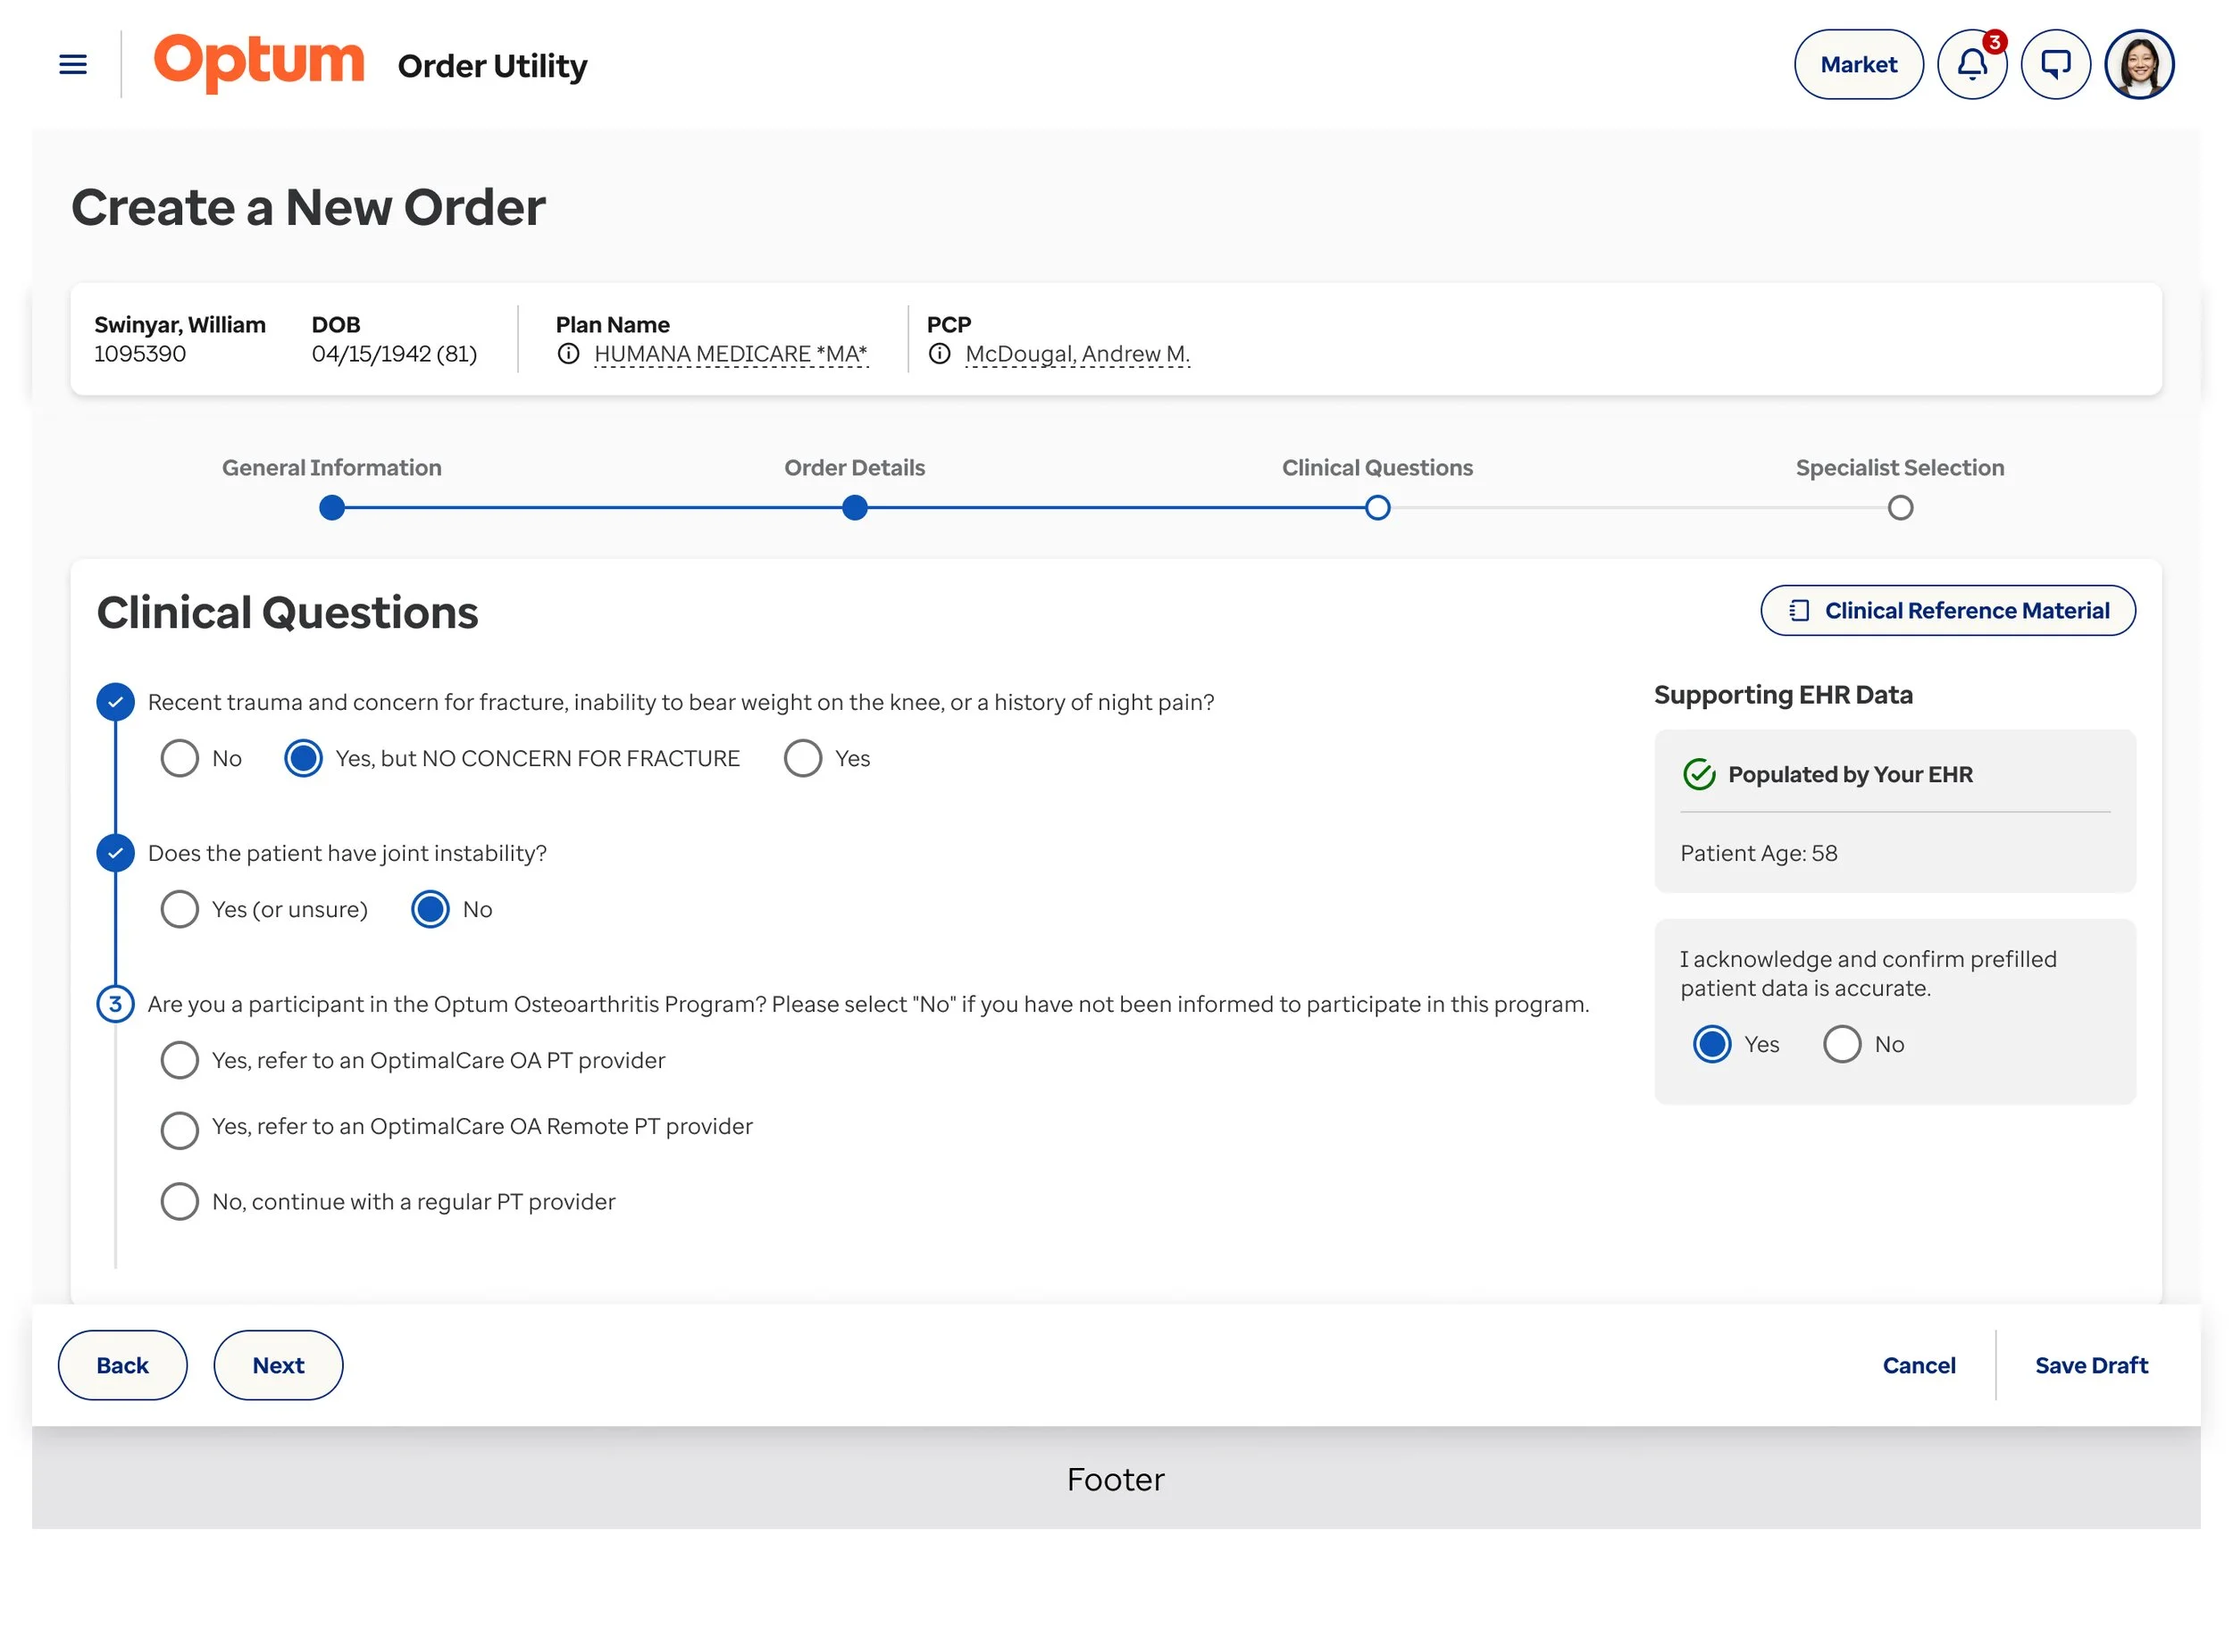
Task: Click the info icon beside PCP
Action: [939, 354]
